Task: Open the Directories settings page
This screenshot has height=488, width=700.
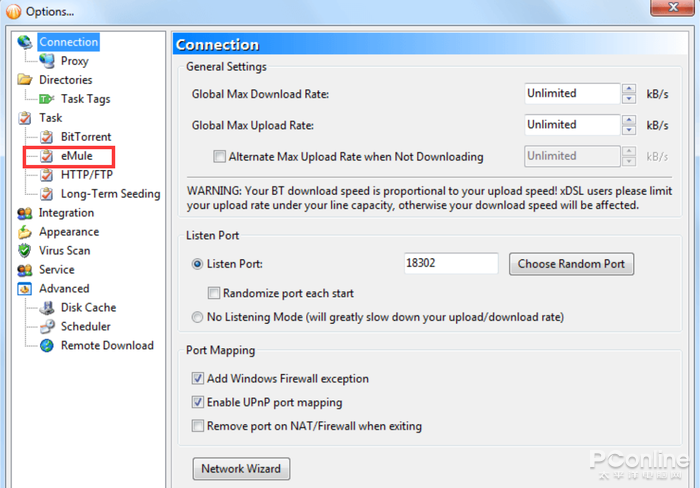Action: (66, 80)
